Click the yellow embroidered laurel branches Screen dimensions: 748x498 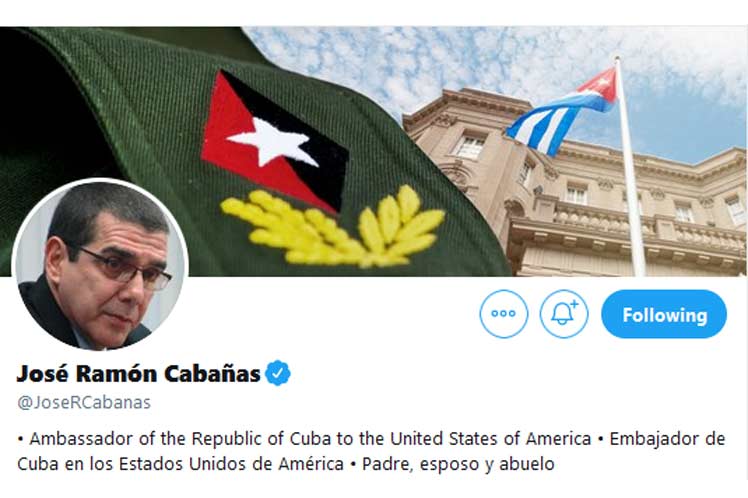click(333, 228)
